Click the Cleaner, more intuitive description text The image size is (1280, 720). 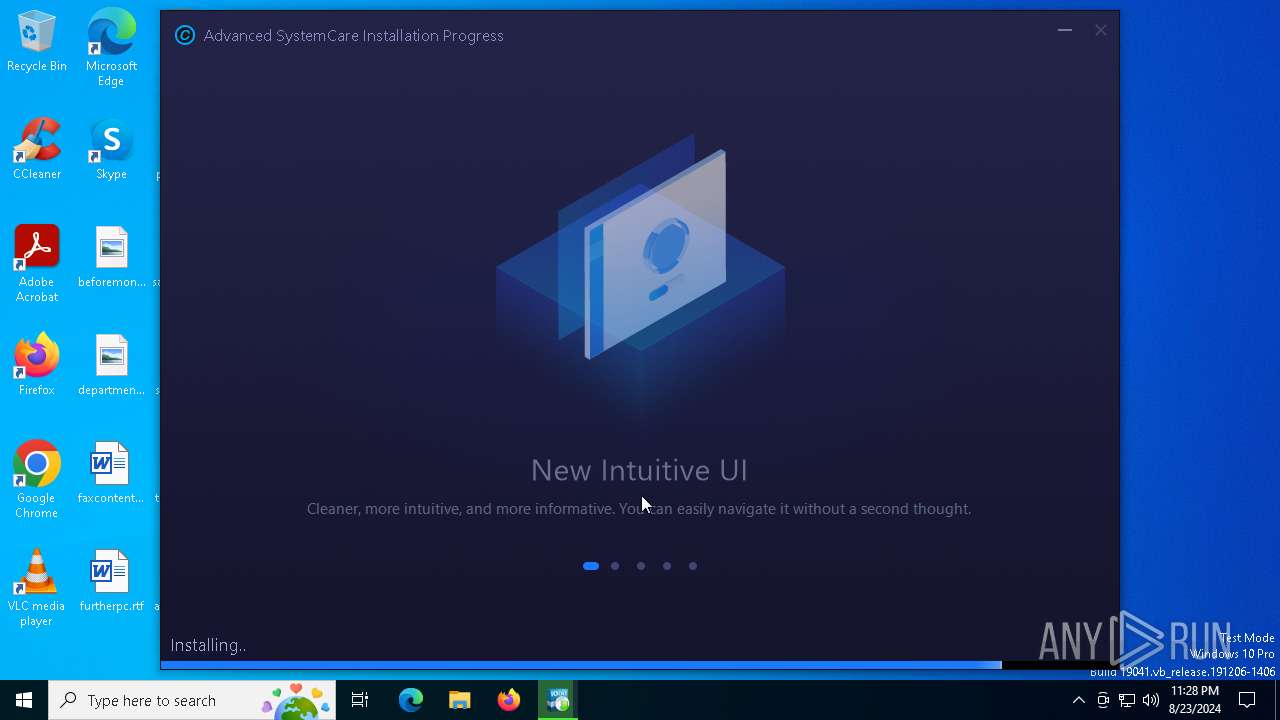(x=639, y=509)
